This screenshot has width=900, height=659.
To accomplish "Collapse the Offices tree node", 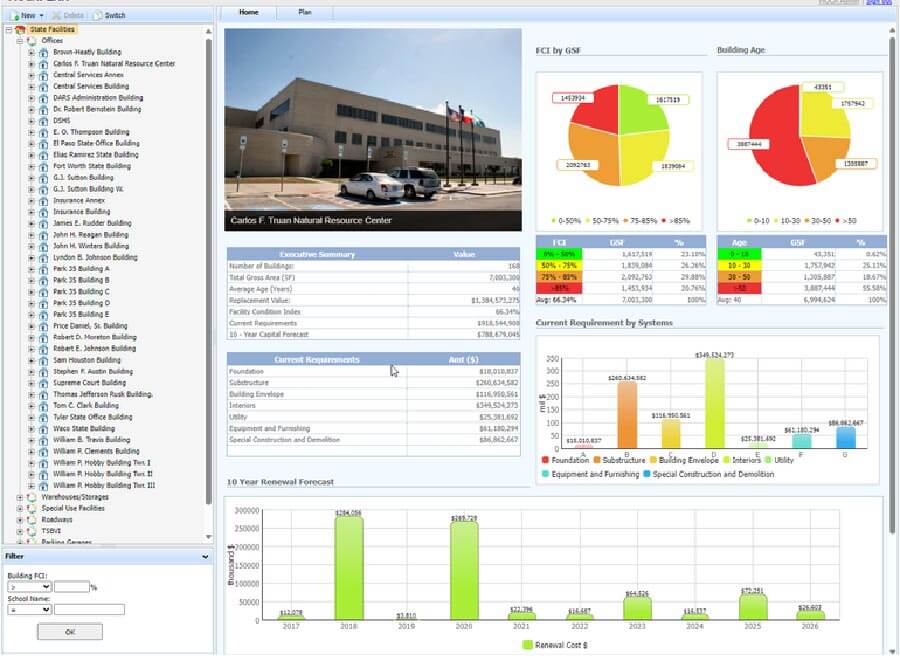I will tap(20, 41).
